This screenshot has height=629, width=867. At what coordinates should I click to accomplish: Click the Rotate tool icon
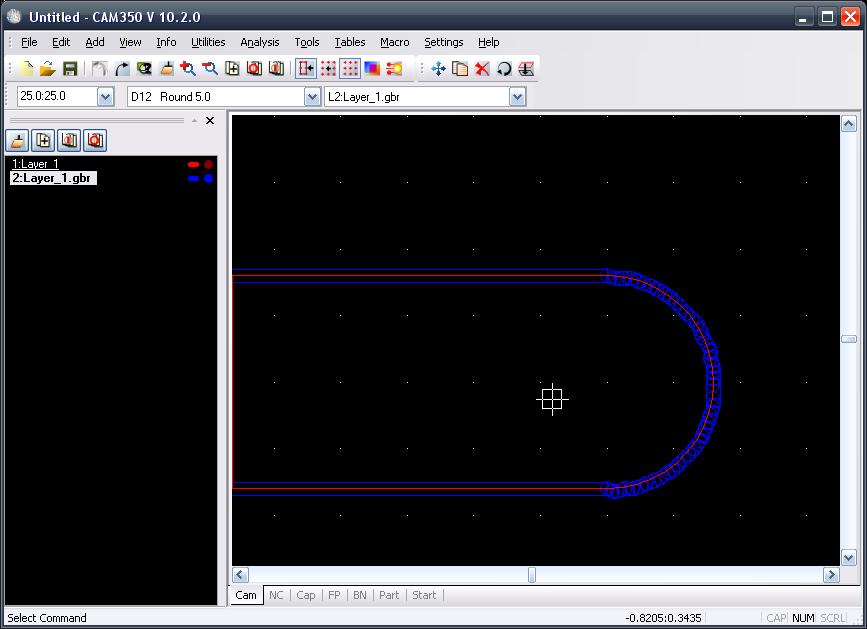click(504, 69)
